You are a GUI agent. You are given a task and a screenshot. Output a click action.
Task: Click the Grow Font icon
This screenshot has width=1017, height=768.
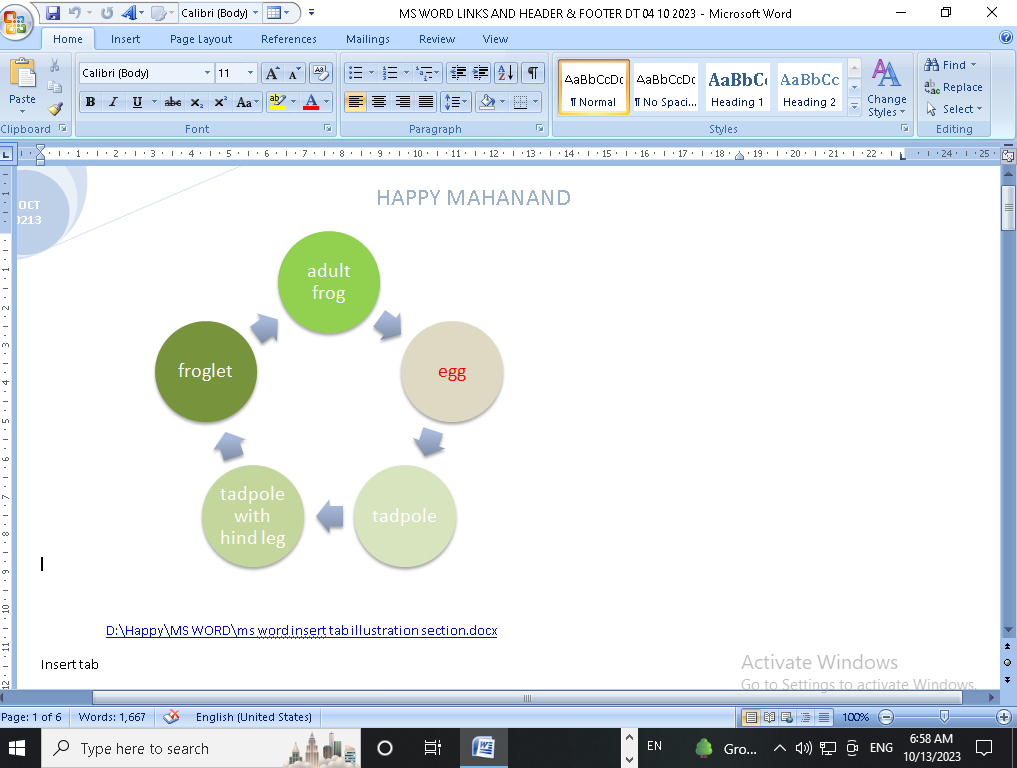[x=272, y=73]
